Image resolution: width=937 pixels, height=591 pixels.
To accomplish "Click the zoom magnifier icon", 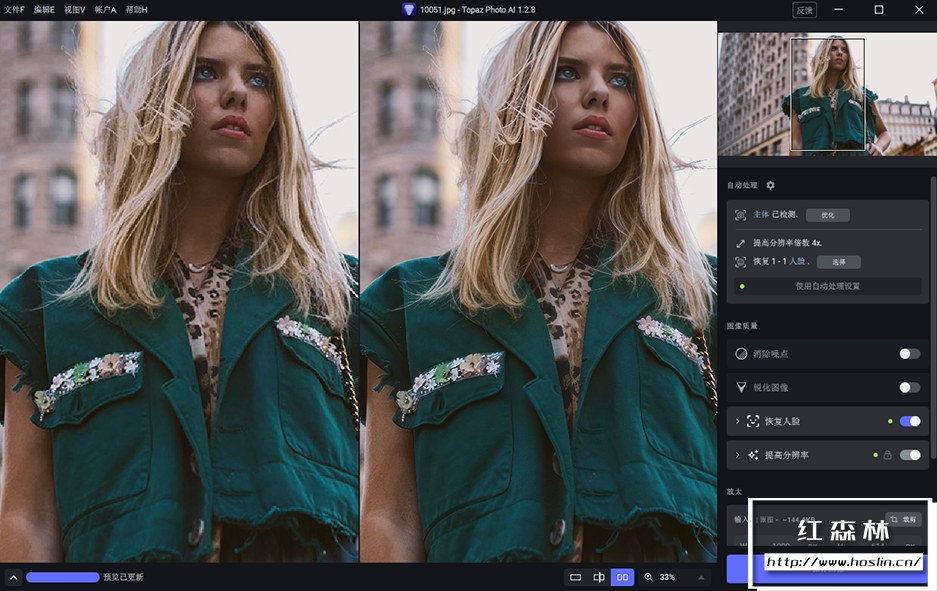I will [648, 577].
